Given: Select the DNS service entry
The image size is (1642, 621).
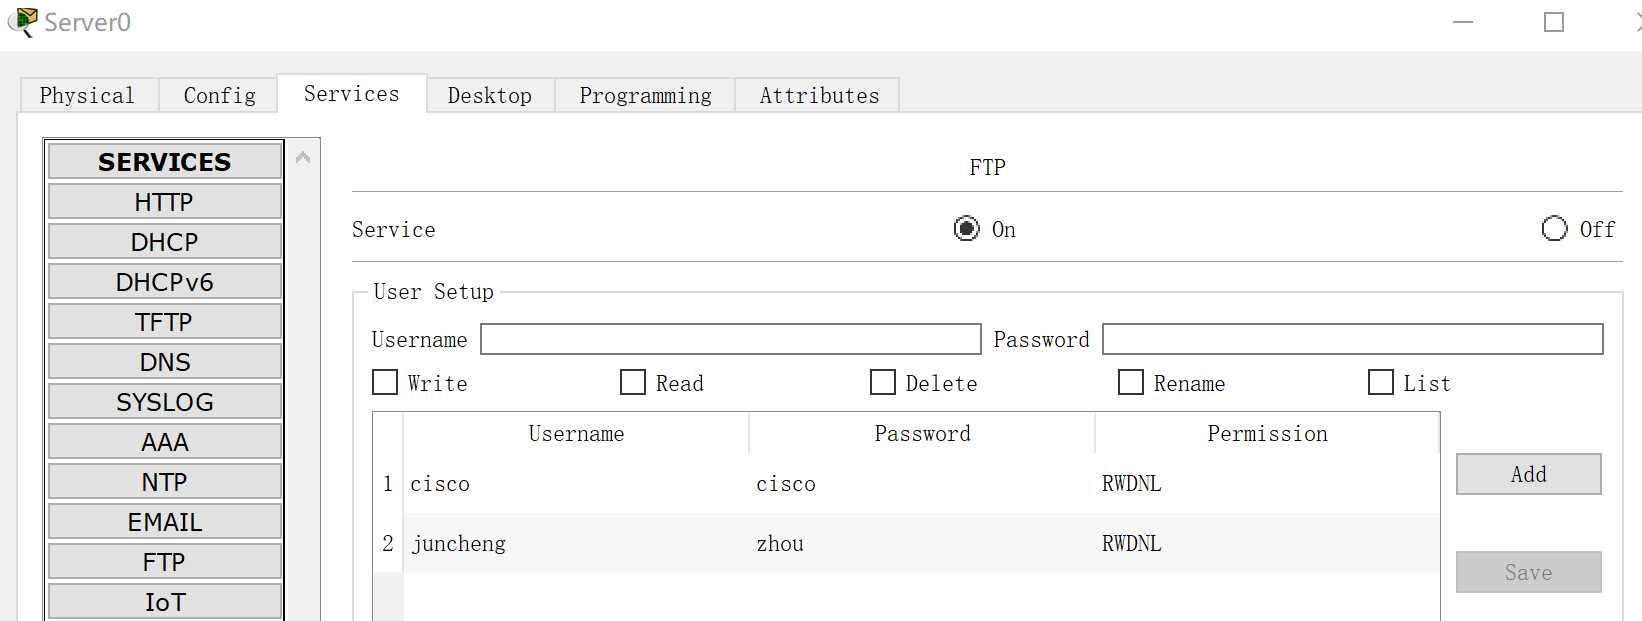Looking at the screenshot, I should point(165,362).
